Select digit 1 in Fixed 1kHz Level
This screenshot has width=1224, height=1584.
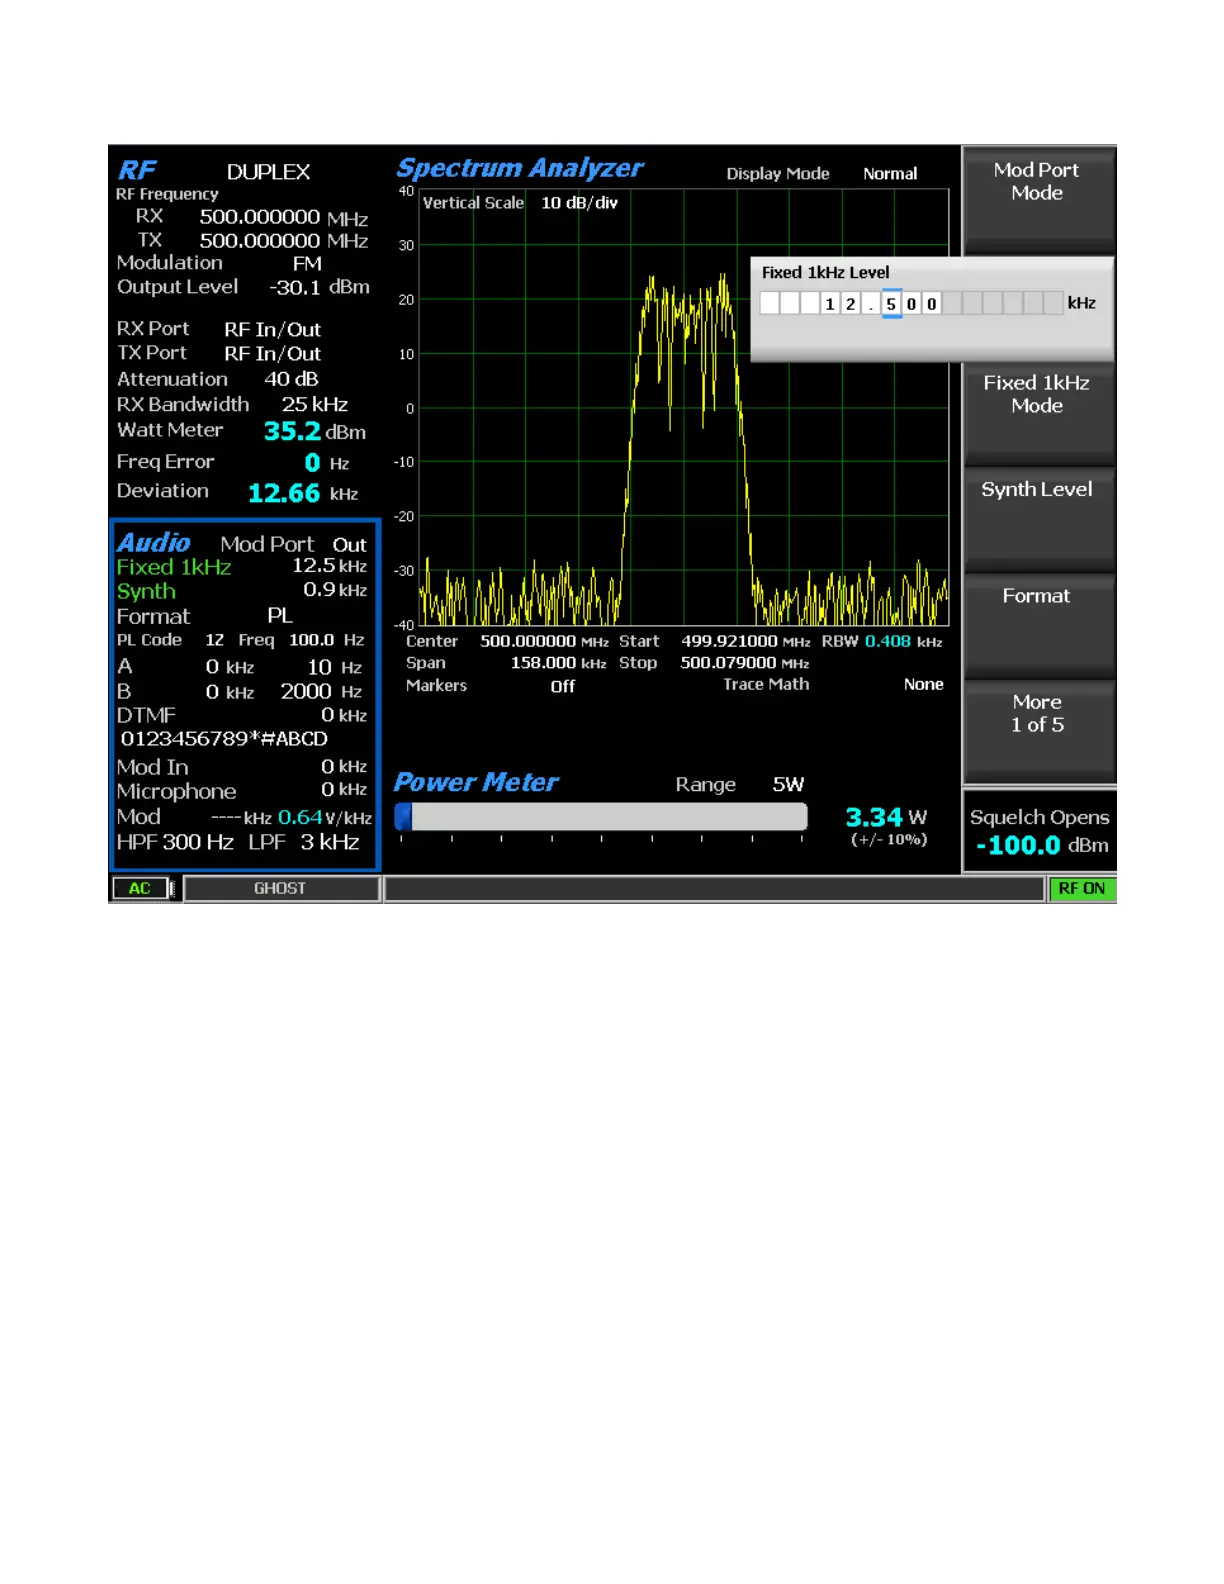(x=830, y=304)
